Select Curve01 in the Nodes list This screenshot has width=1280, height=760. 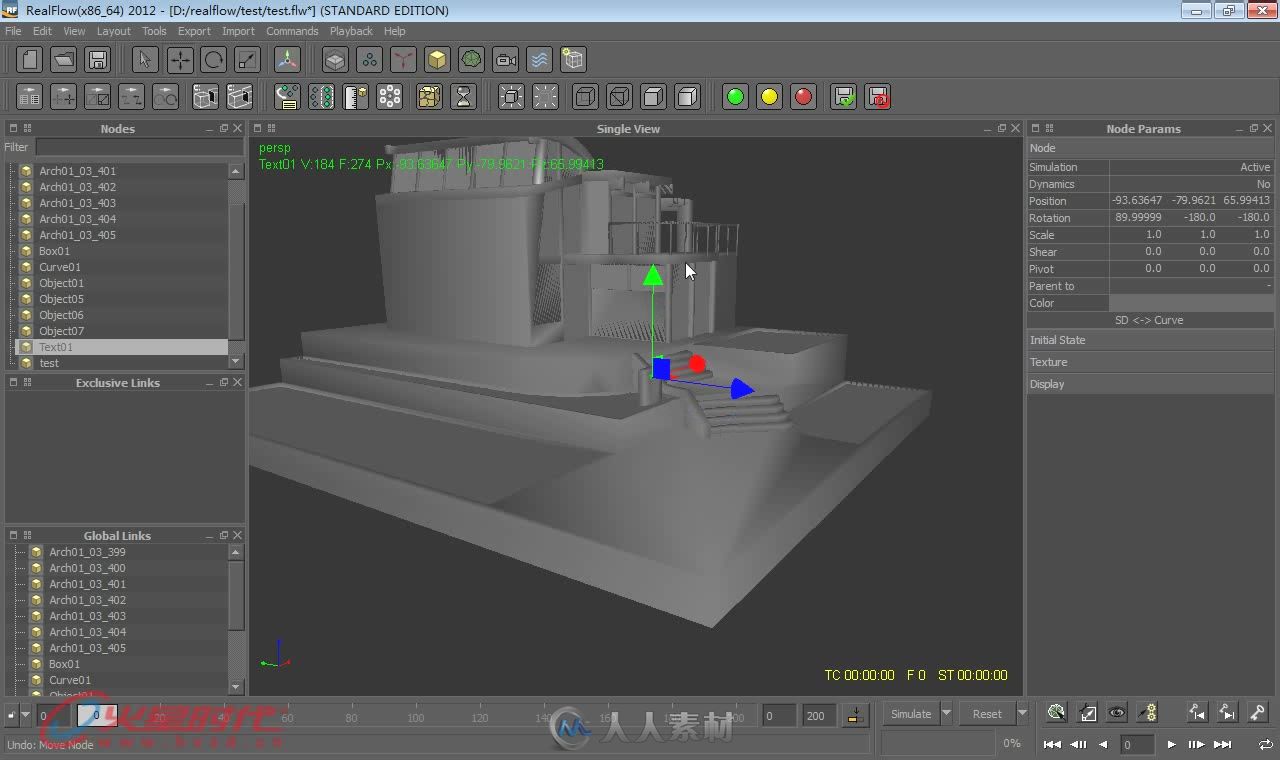pyautogui.click(x=60, y=267)
